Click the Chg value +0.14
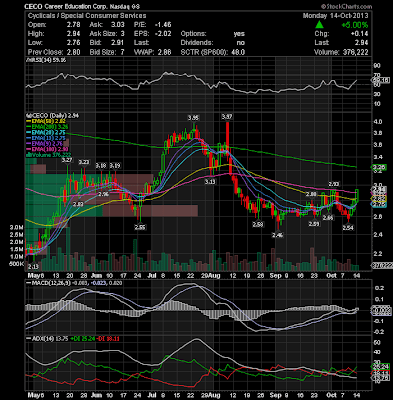 [359, 34]
